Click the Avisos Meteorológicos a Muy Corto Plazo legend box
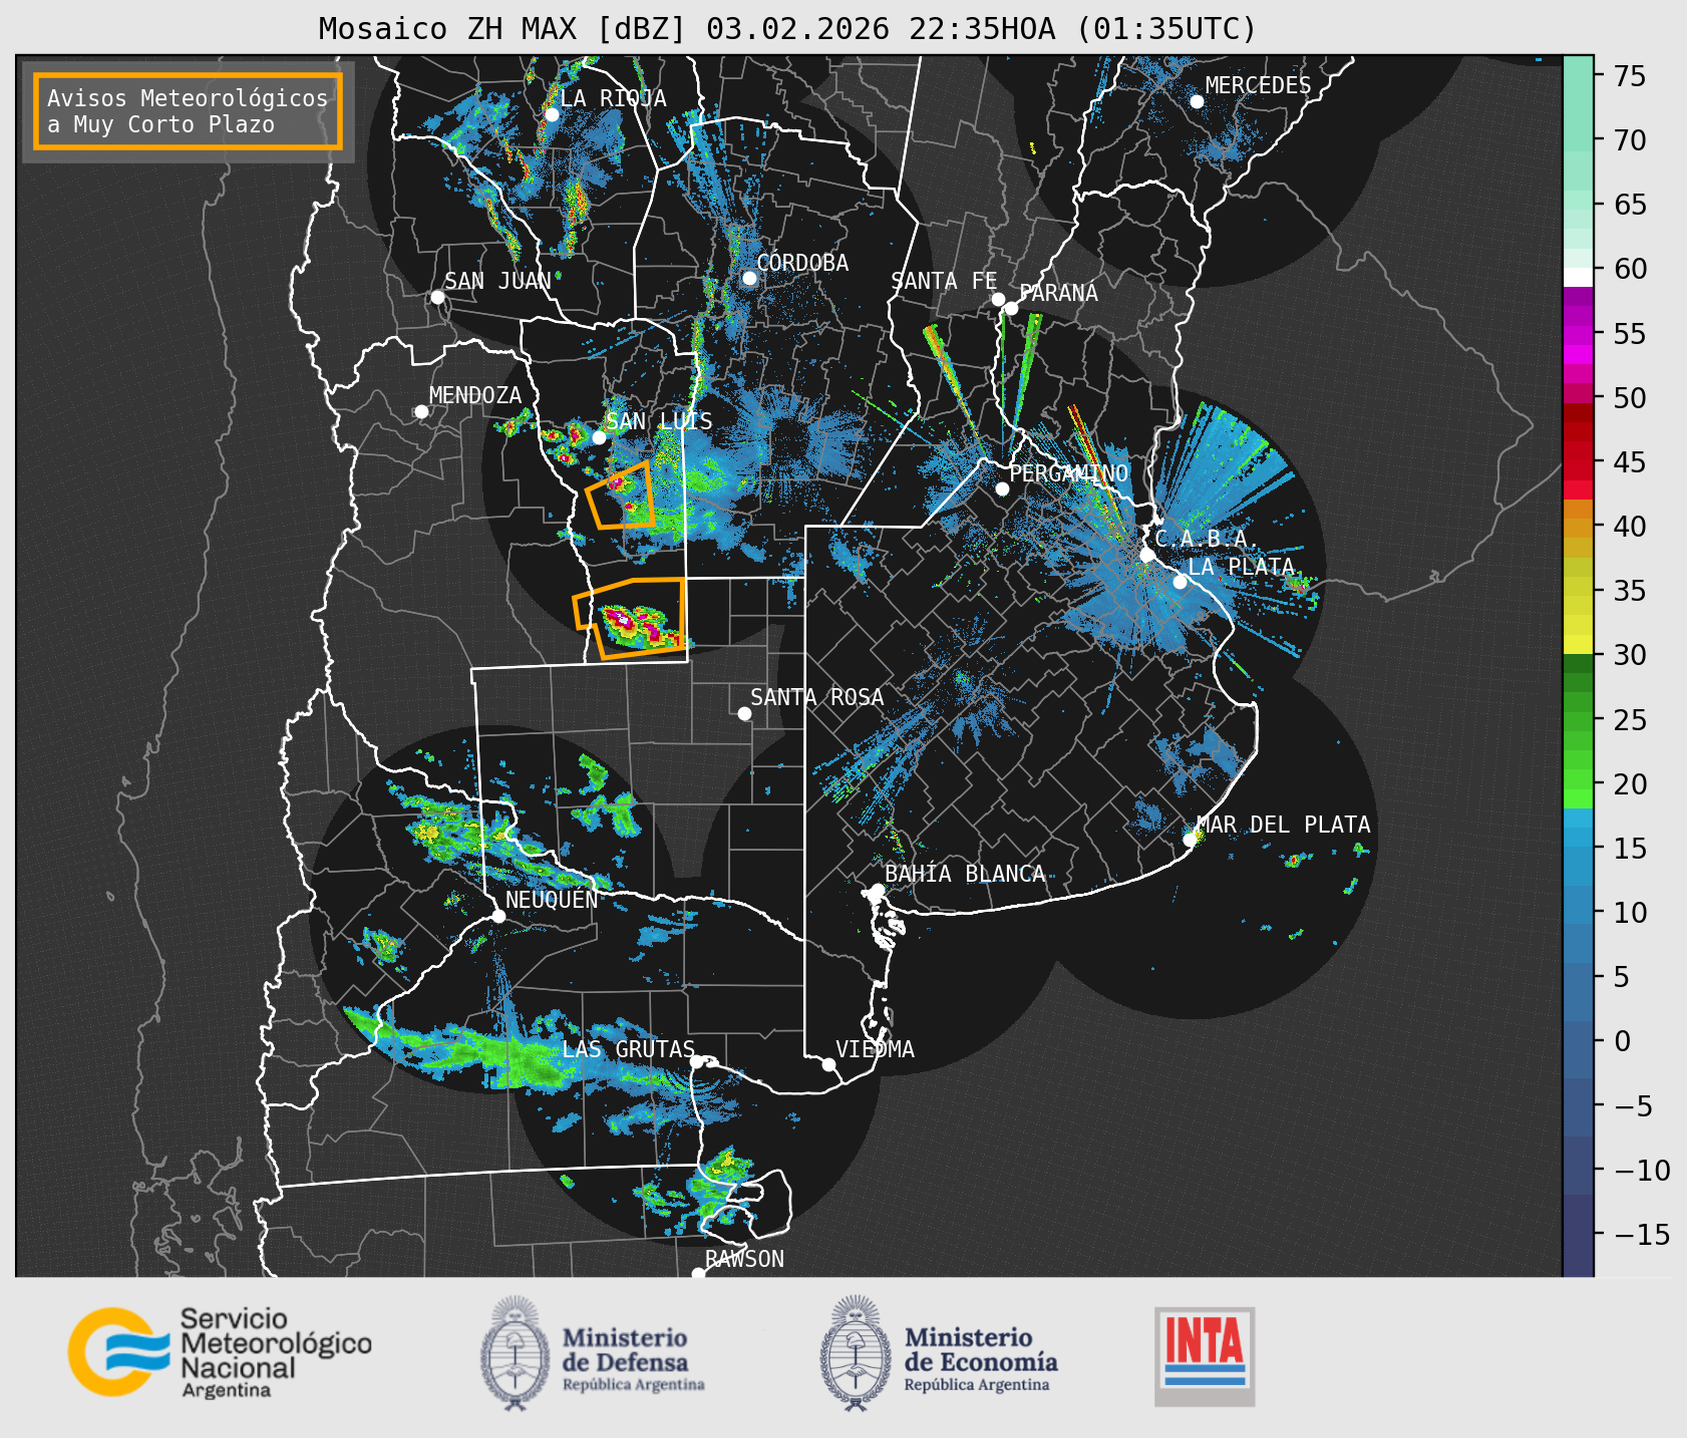This screenshot has width=1687, height=1438. coord(188,111)
